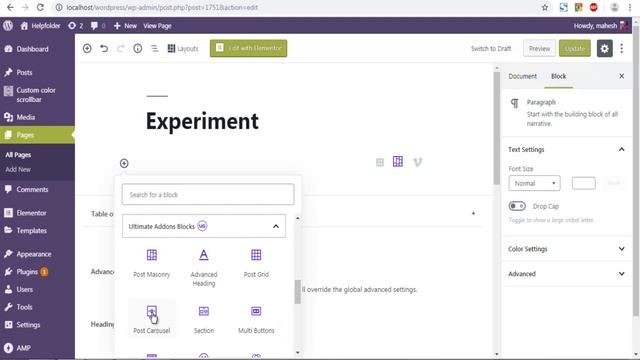
Task: Insert the Post Grid block
Action: pos(256,263)
